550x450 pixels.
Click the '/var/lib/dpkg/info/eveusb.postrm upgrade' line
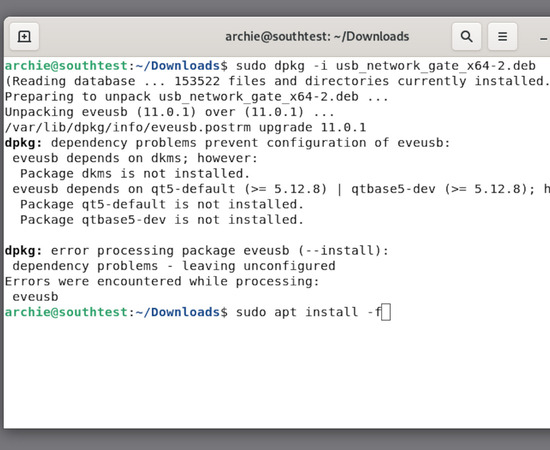pyautogui.click(x=185, y=128)
